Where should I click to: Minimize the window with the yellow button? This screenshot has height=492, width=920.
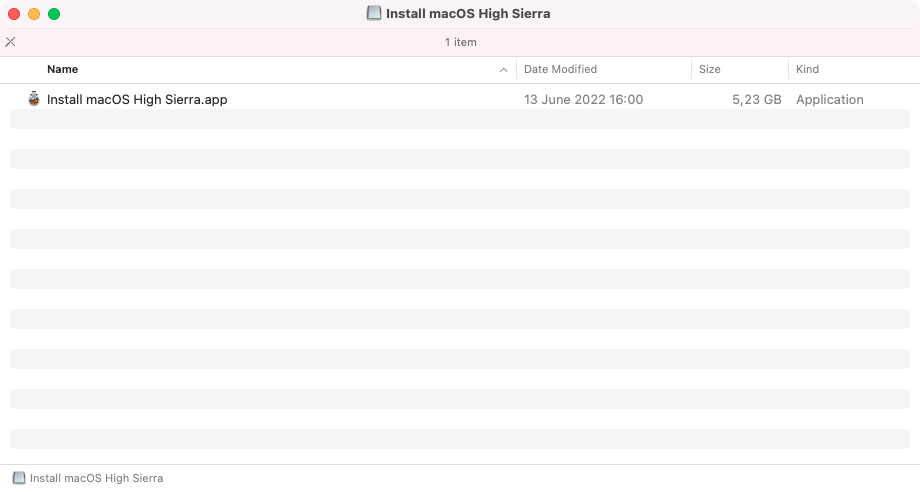34,14
